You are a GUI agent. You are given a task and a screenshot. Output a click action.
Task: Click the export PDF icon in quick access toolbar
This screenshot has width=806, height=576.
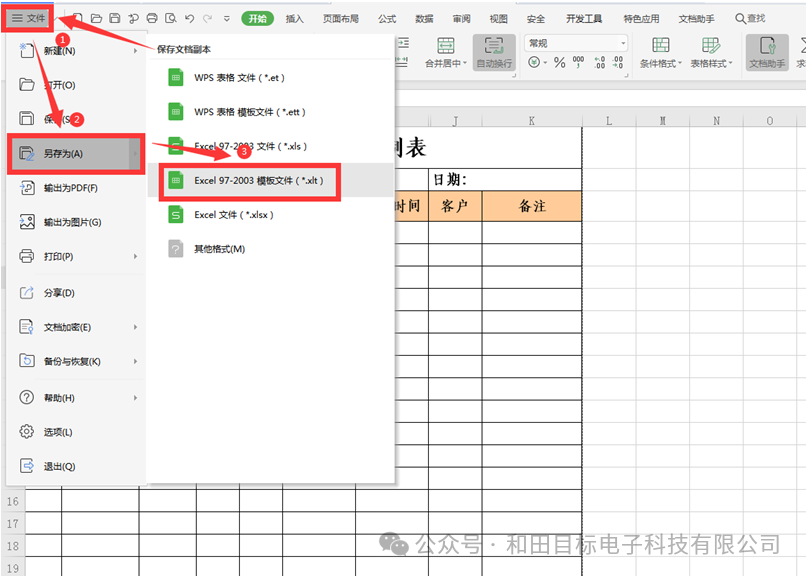[133, 18]
